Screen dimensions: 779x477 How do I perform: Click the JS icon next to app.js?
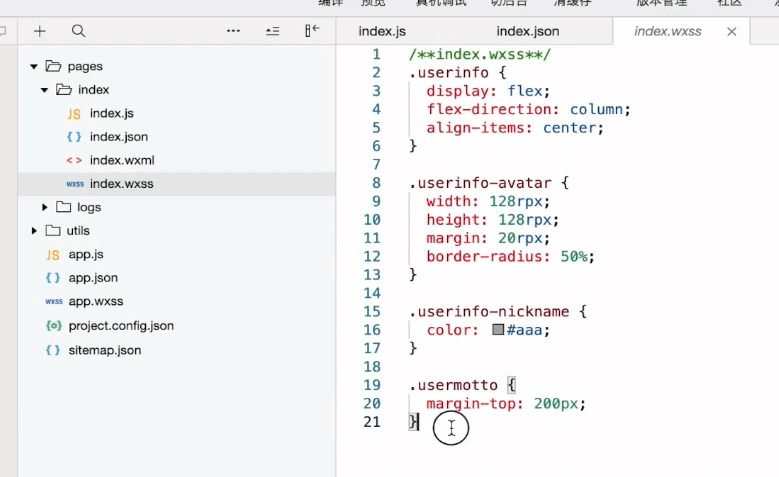[53, 255]
